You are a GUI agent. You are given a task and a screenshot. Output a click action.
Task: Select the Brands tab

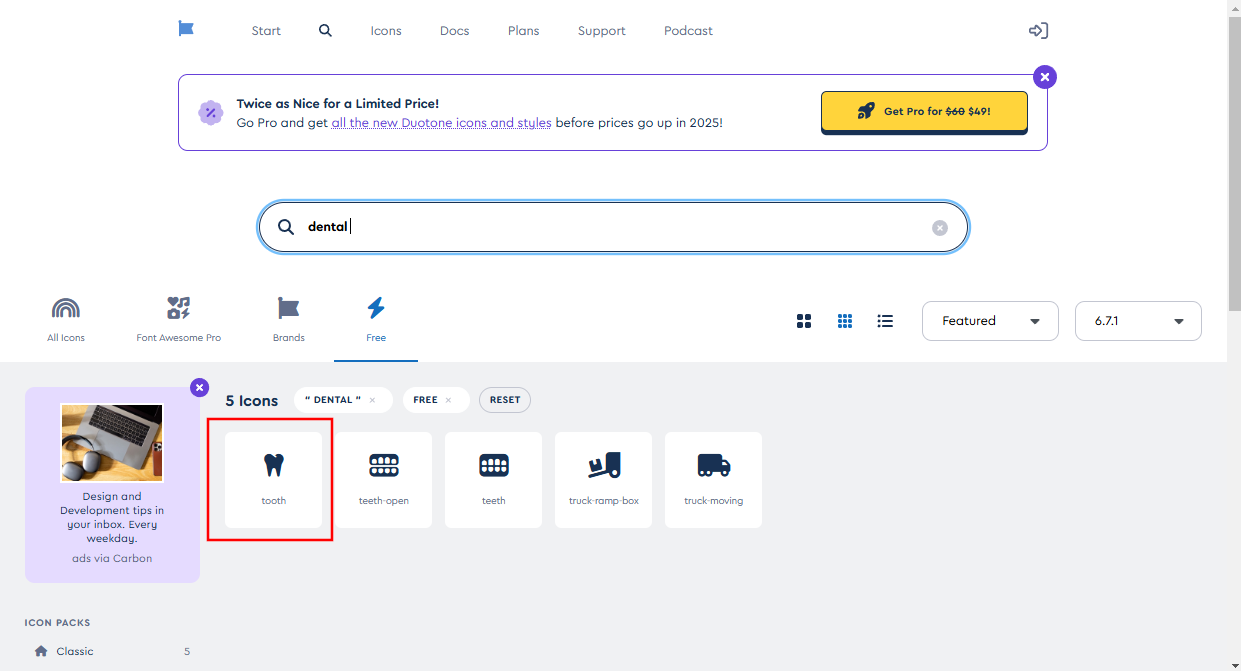(x=288, y=320)
